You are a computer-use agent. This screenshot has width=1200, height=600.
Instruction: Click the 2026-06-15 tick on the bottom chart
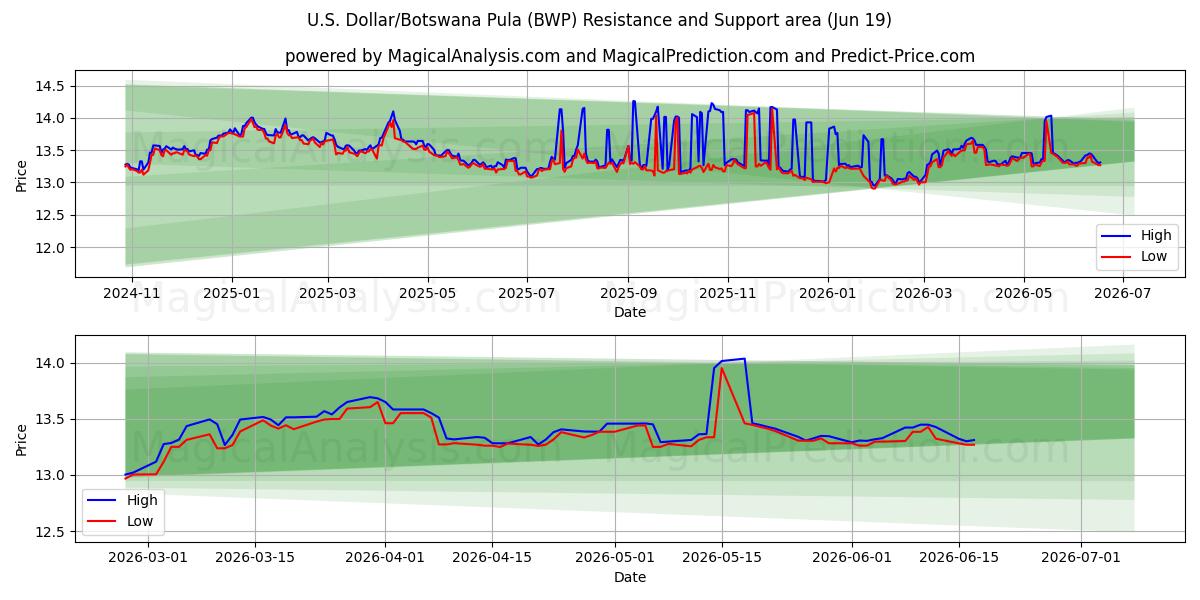click(960, 557)
